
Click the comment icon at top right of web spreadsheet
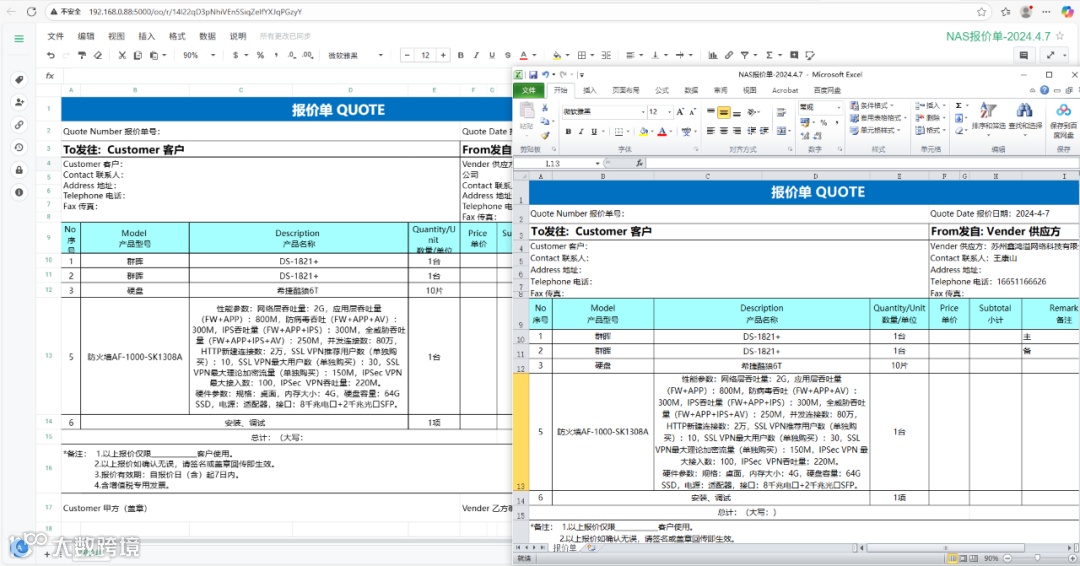tap(1024, 55)
